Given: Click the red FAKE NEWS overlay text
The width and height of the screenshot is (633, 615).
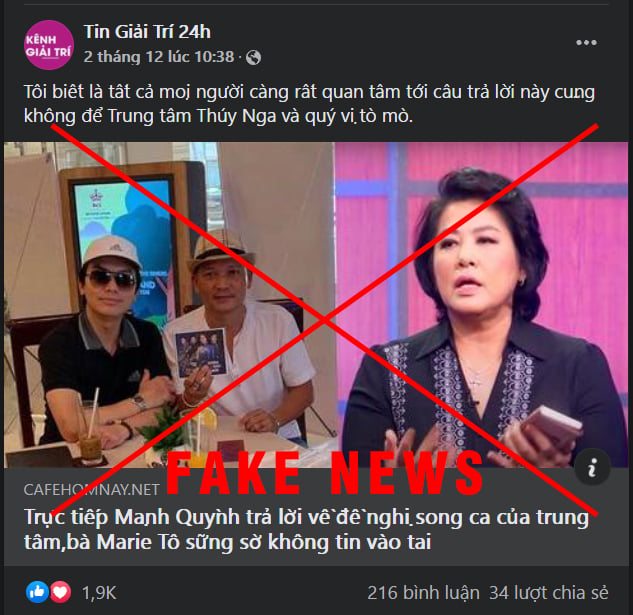Looking at the screenshot, I should click(325, 473).
